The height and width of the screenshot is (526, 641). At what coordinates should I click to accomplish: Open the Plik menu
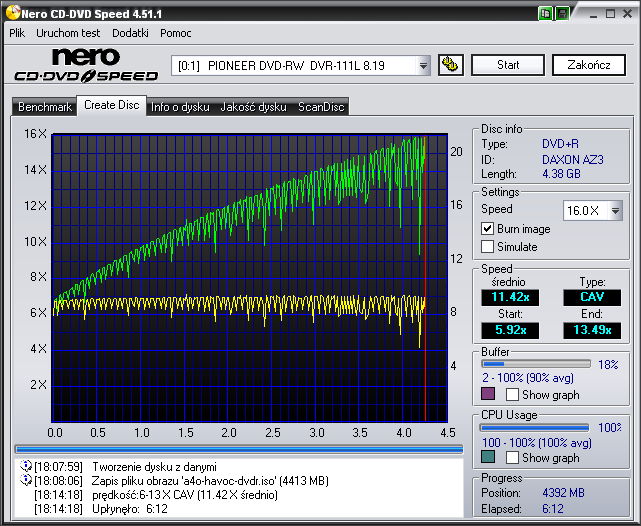click(17, 33)
